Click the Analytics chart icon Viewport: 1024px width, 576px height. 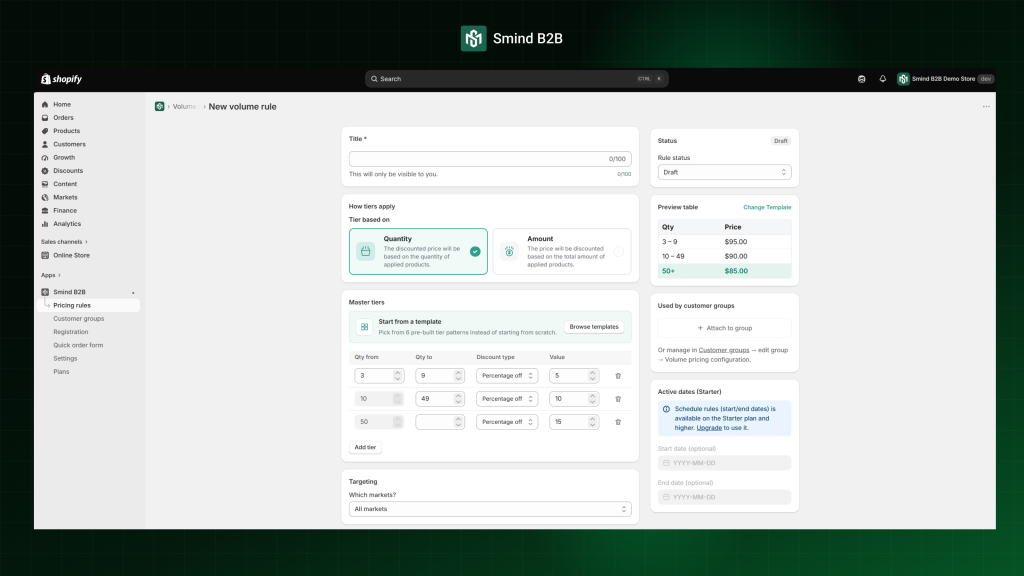point(45,224)
